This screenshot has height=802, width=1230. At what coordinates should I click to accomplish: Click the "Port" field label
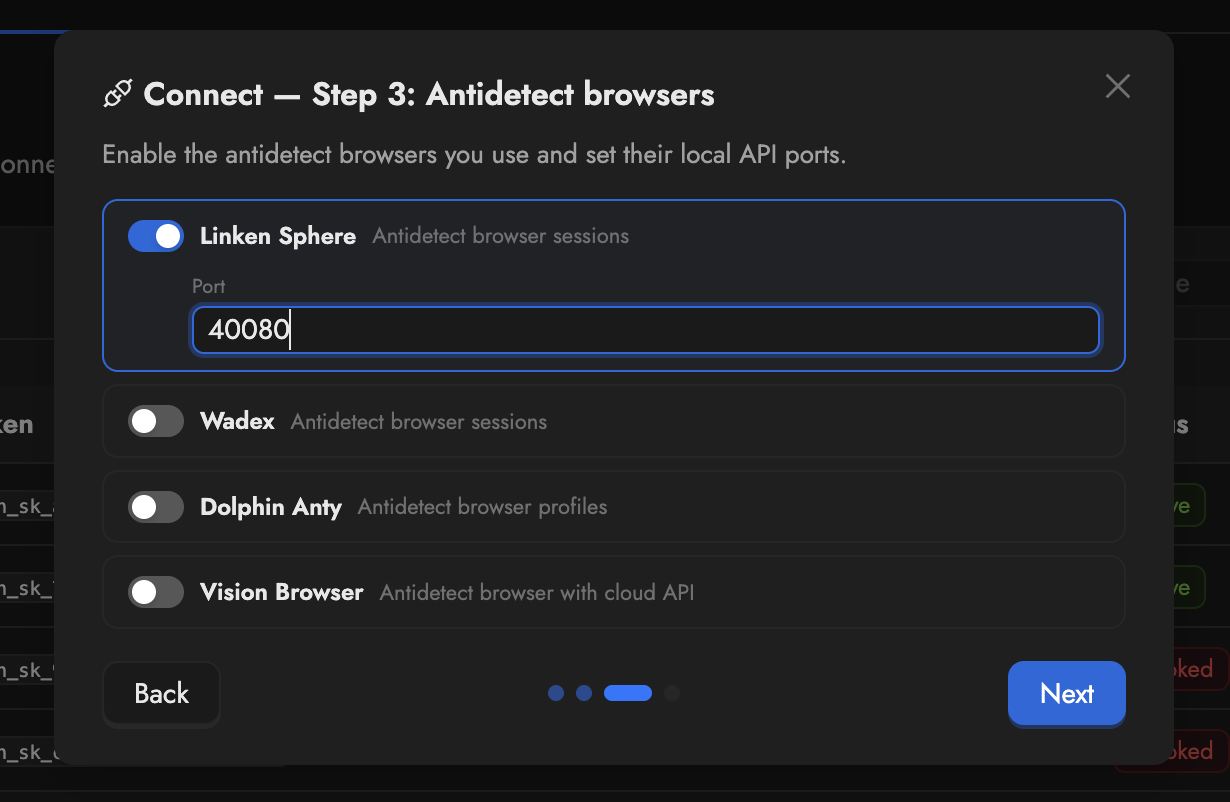pyautogui.click(x=209, y=286)
